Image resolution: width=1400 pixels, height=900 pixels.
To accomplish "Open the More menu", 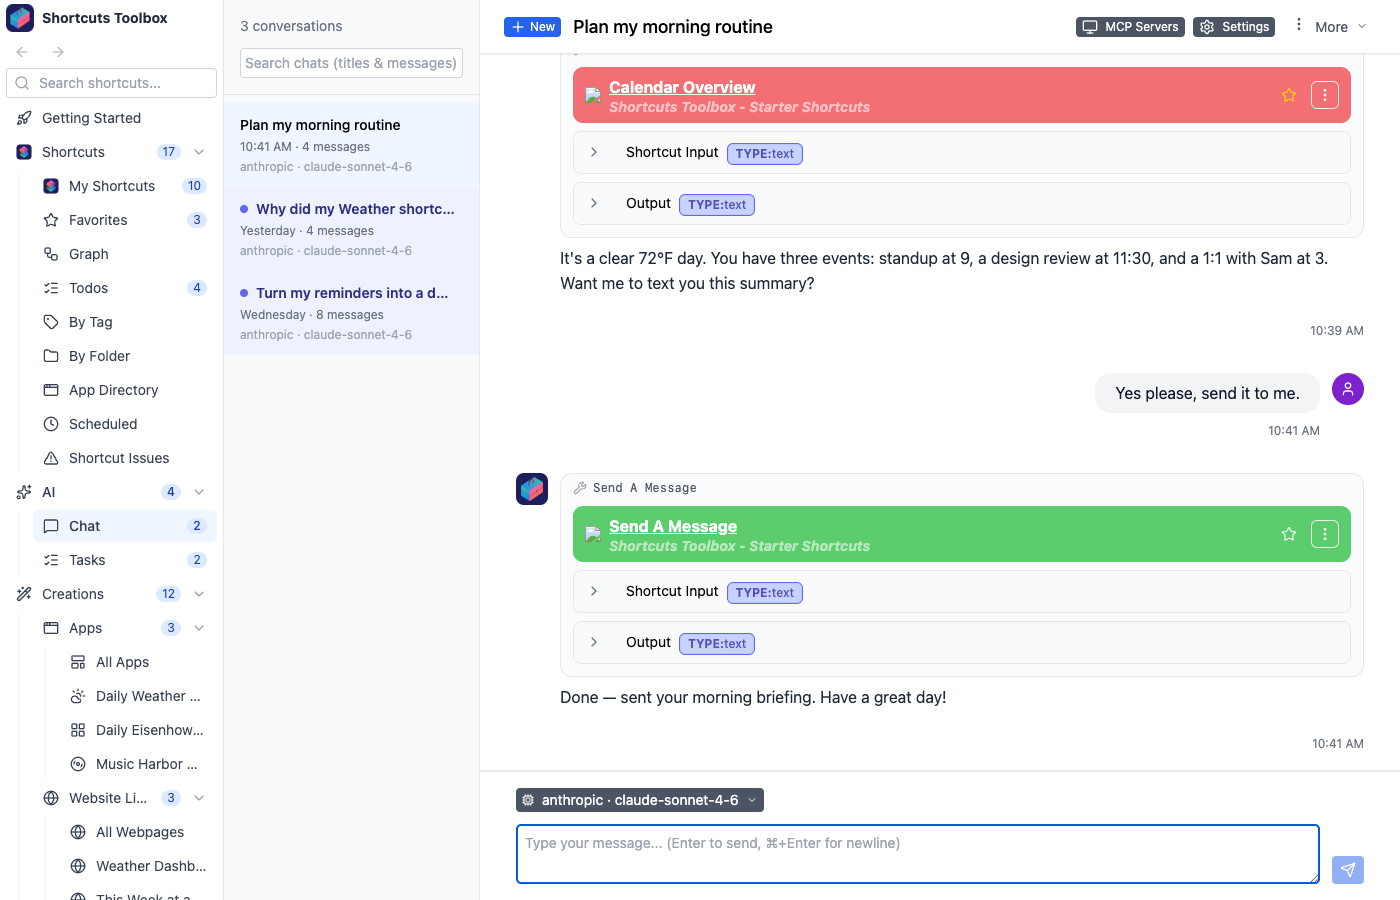I will pyautogui.click(x=1341, y=27).
